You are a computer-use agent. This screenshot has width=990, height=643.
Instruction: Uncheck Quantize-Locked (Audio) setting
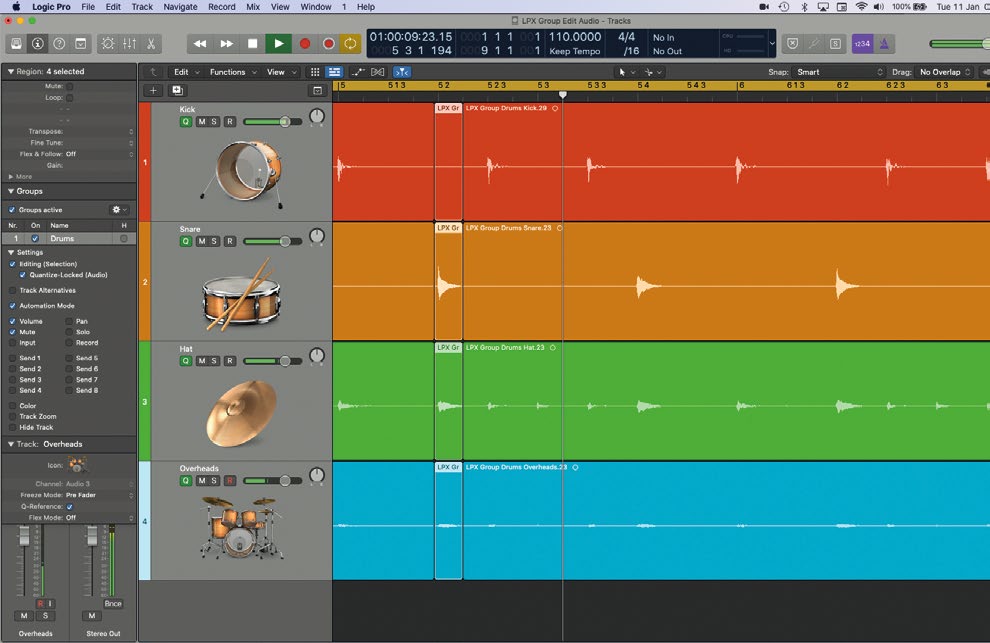pos(23,275)
